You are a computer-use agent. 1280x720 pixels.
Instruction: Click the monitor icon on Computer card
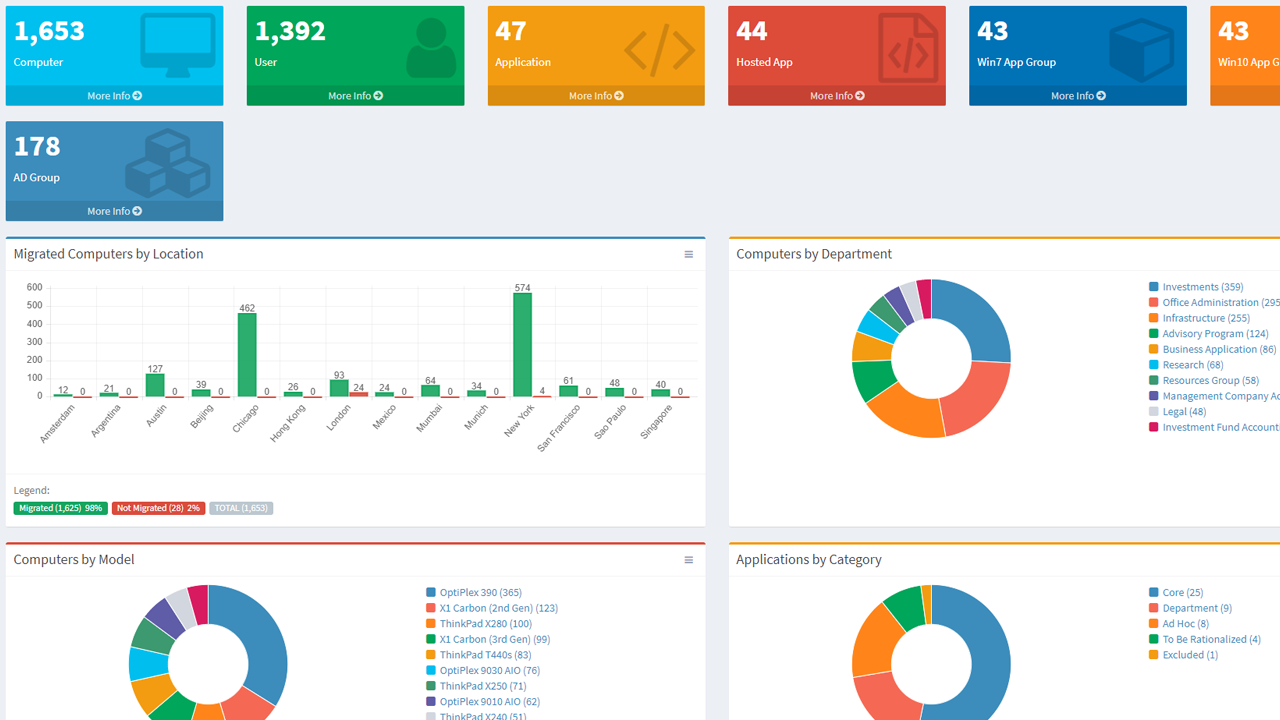pyautogui.click(x=178, y=46)
